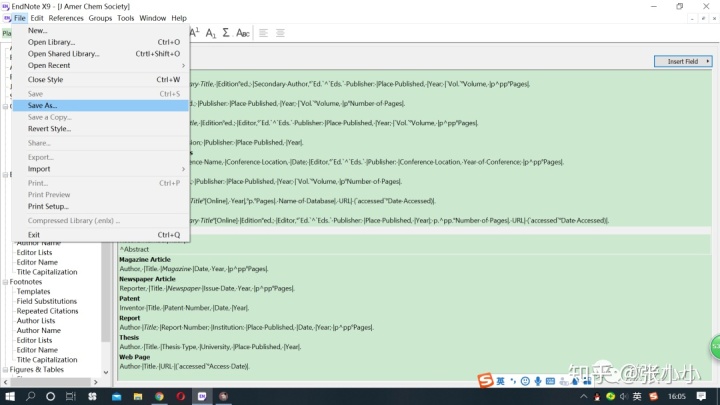Image resolution: width=720 pixels, height=405 pixels.
Task: Select Field Substitutions under Footnotes
Action: [x=47, y=301]
